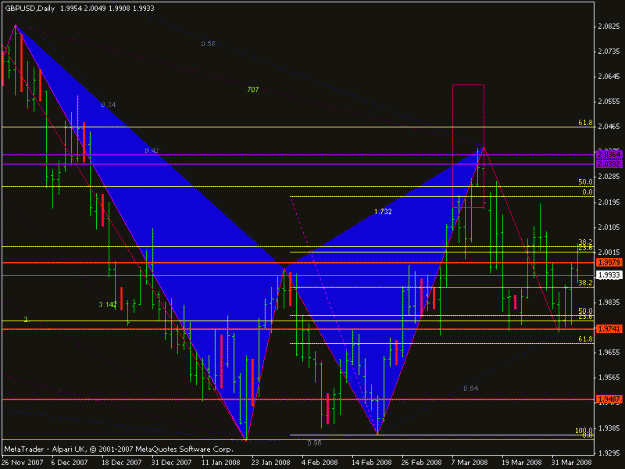Click the 4 Feb 2008 date label

(x=320, y=462)
